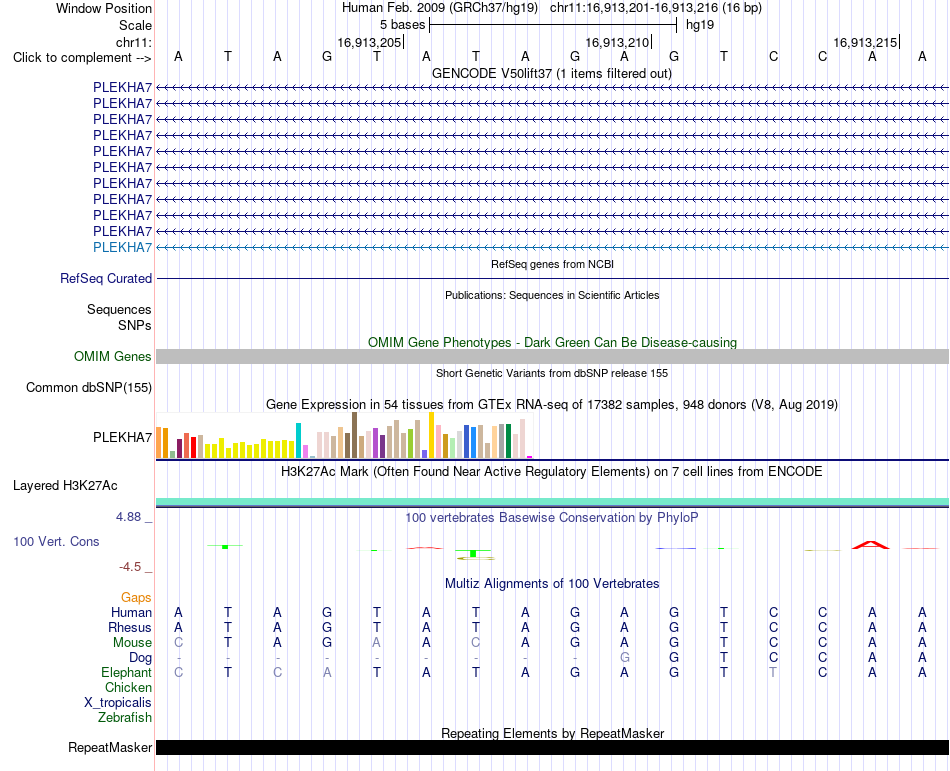Screen dimensions: 950x771
Task: Click the Common dbSNP(155) track label
Action: (x=89, y=388)
